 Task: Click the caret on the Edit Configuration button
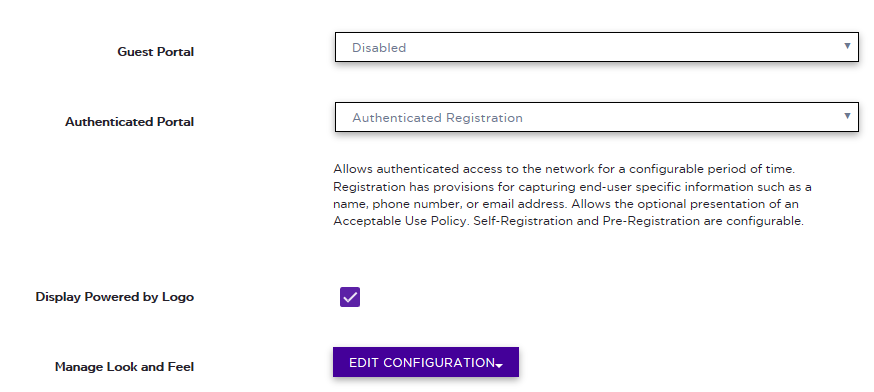499,365
